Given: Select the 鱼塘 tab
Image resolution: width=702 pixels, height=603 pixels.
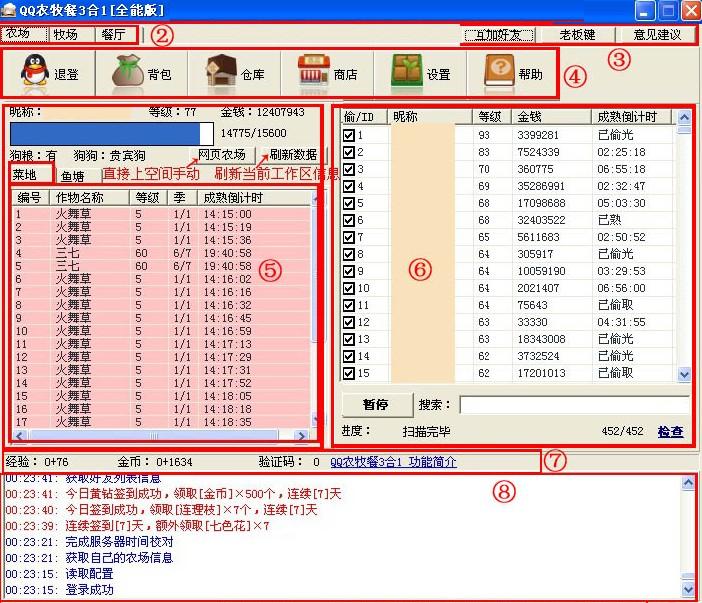Looking at the screenshot, I should point(78,176).
